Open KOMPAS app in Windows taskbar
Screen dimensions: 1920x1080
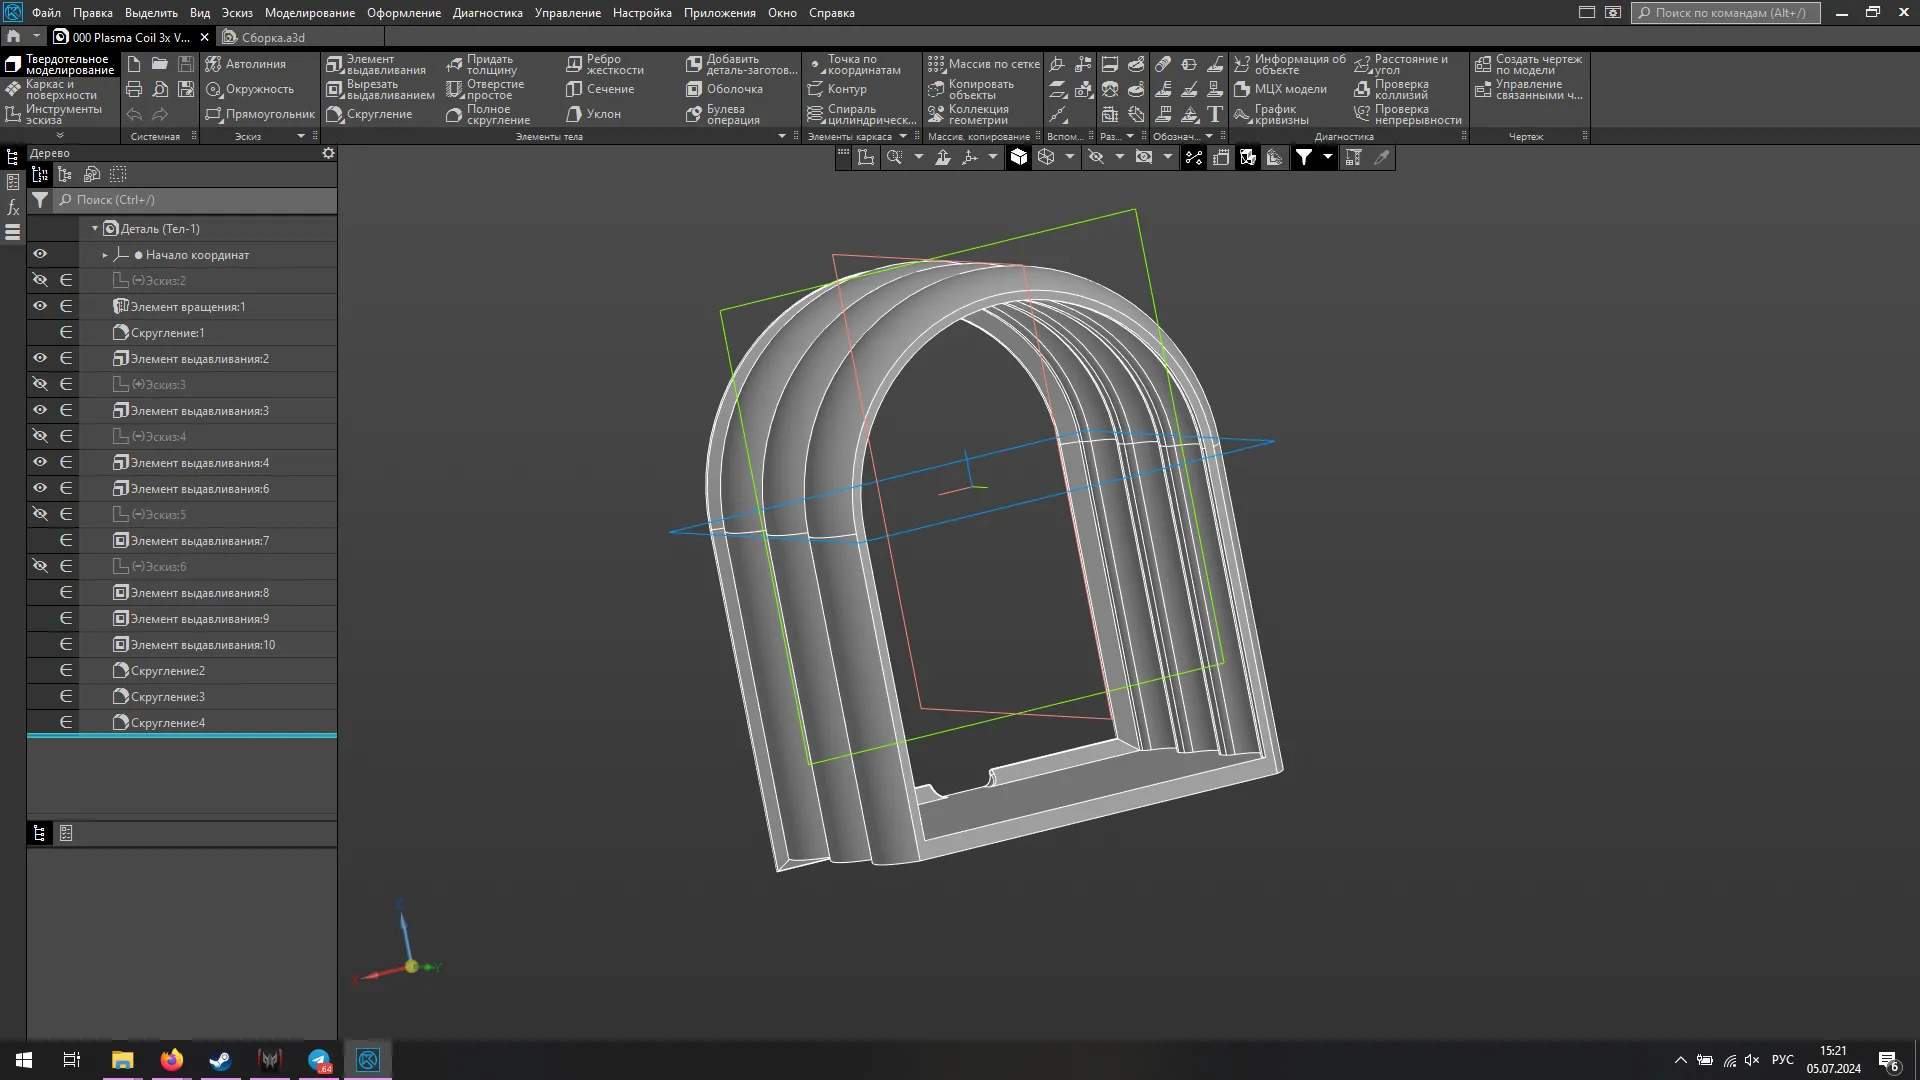[x=368, y=1060]
